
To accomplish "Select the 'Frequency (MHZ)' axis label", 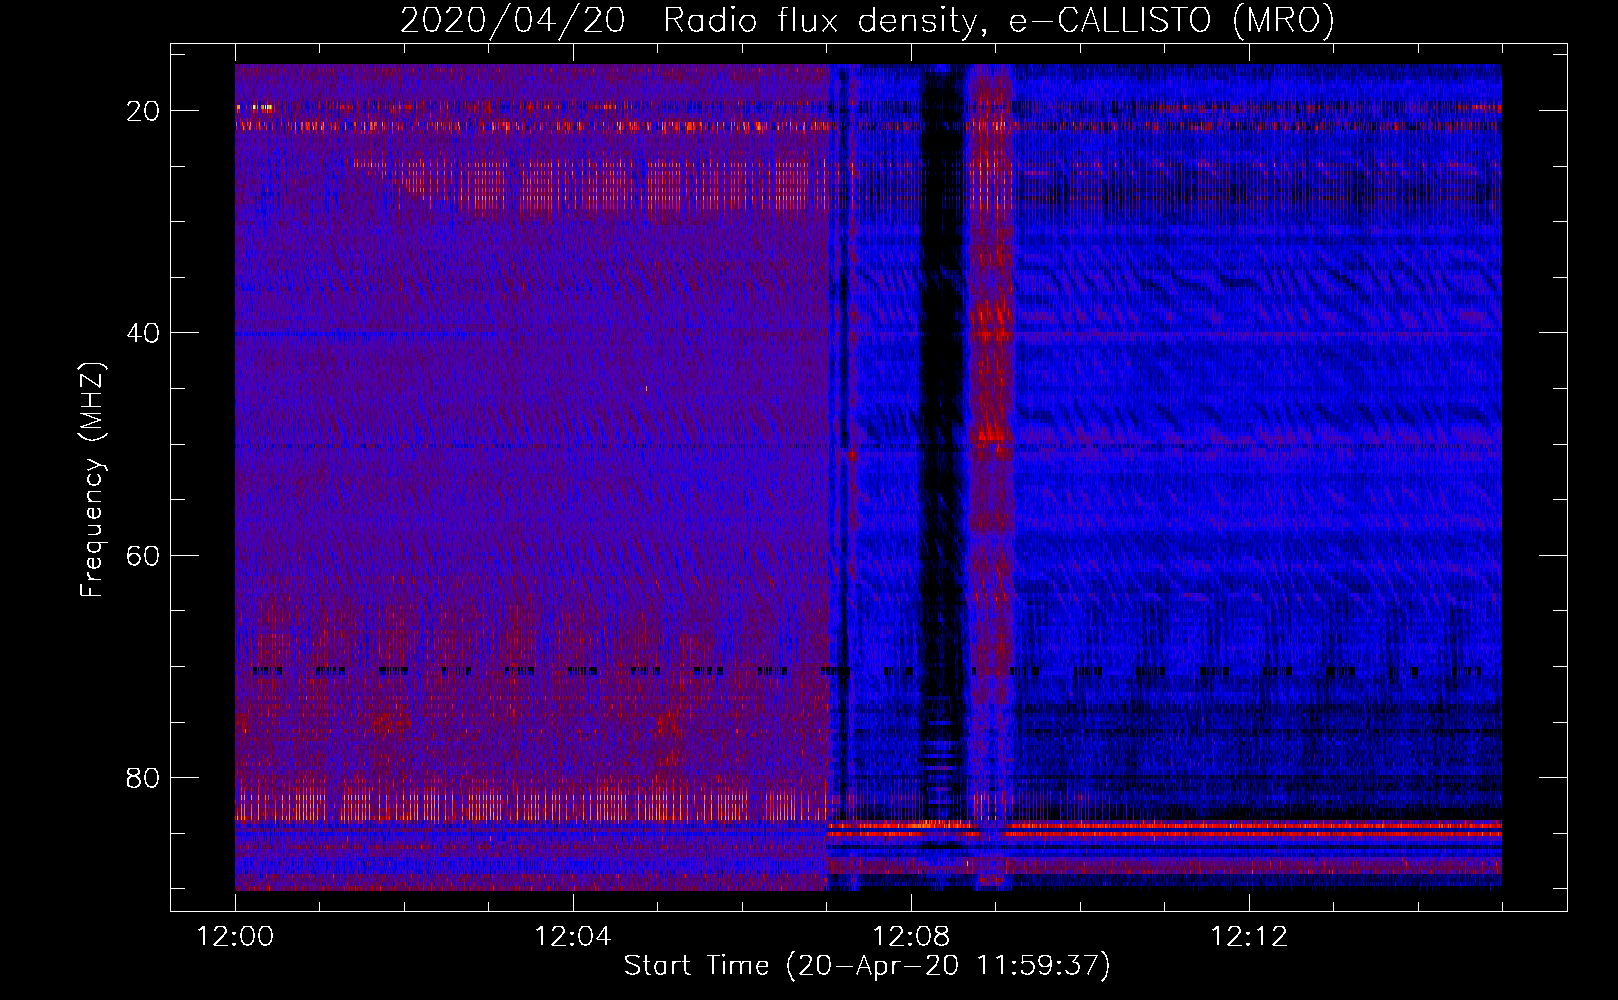I will (92, 480).
